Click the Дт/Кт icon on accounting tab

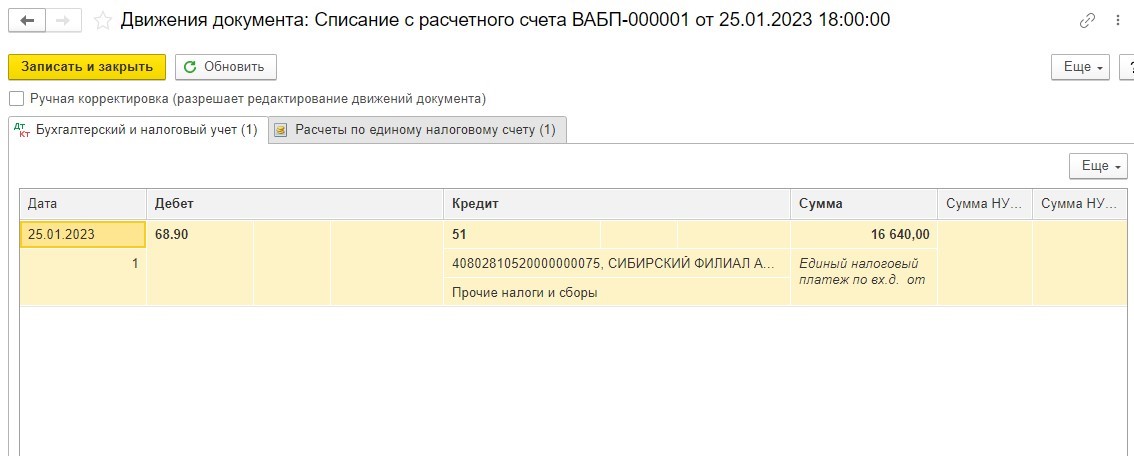pyautogui.click(x=22, y=130)
